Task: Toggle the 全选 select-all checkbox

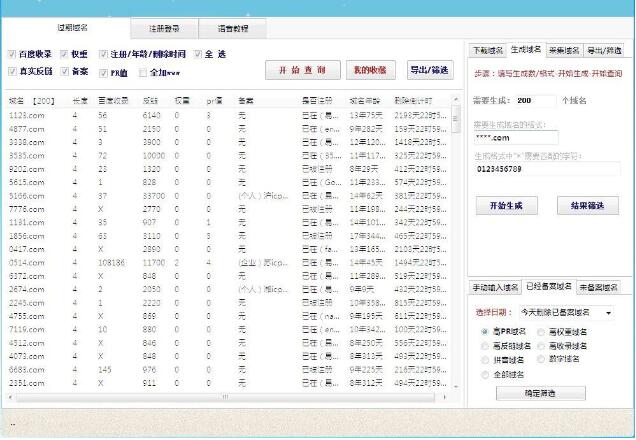Action: click(198, 54)
